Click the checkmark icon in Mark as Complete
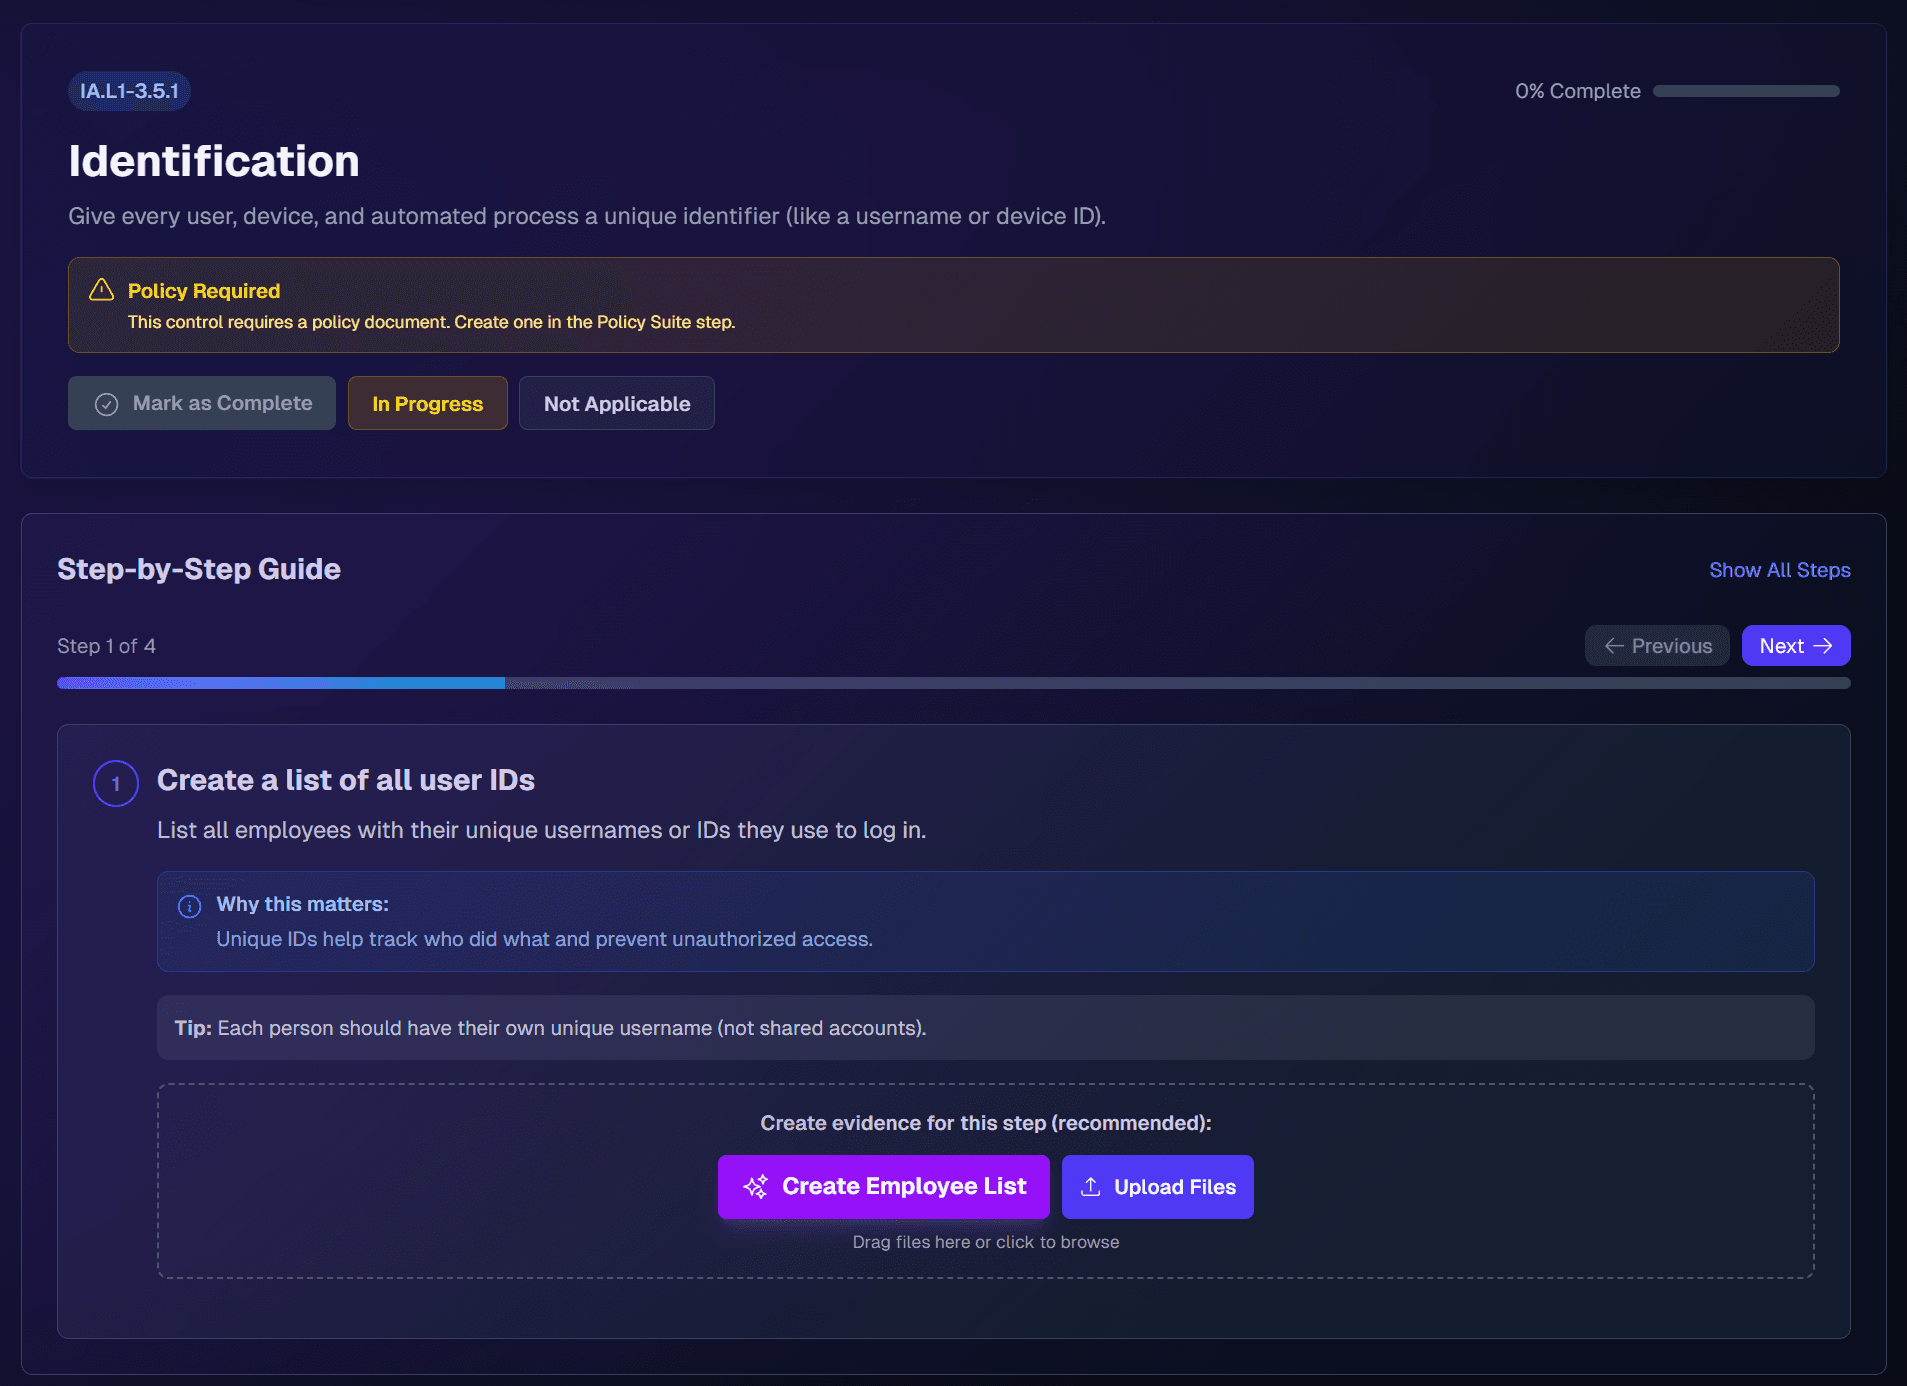1907x1386 pixels. click(x=105, y=403)
